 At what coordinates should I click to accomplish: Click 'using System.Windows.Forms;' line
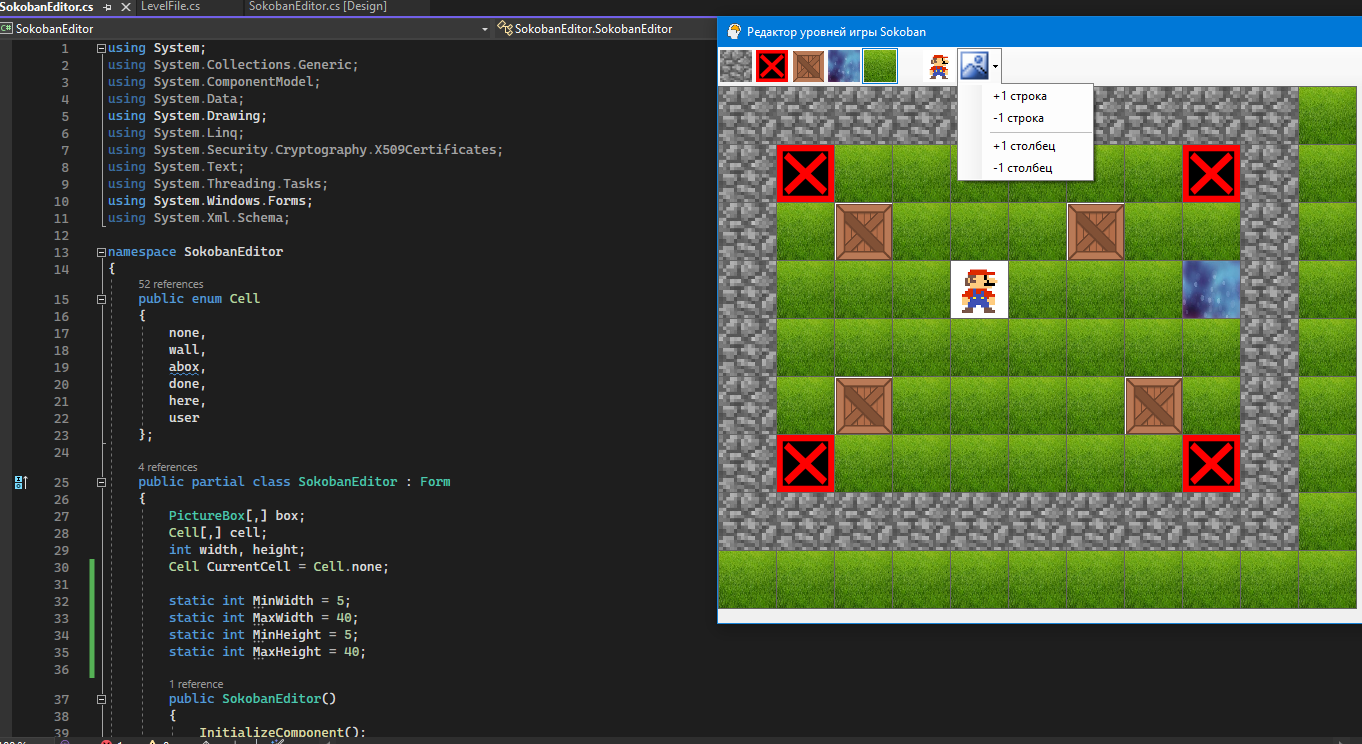[x=210, y=201]
